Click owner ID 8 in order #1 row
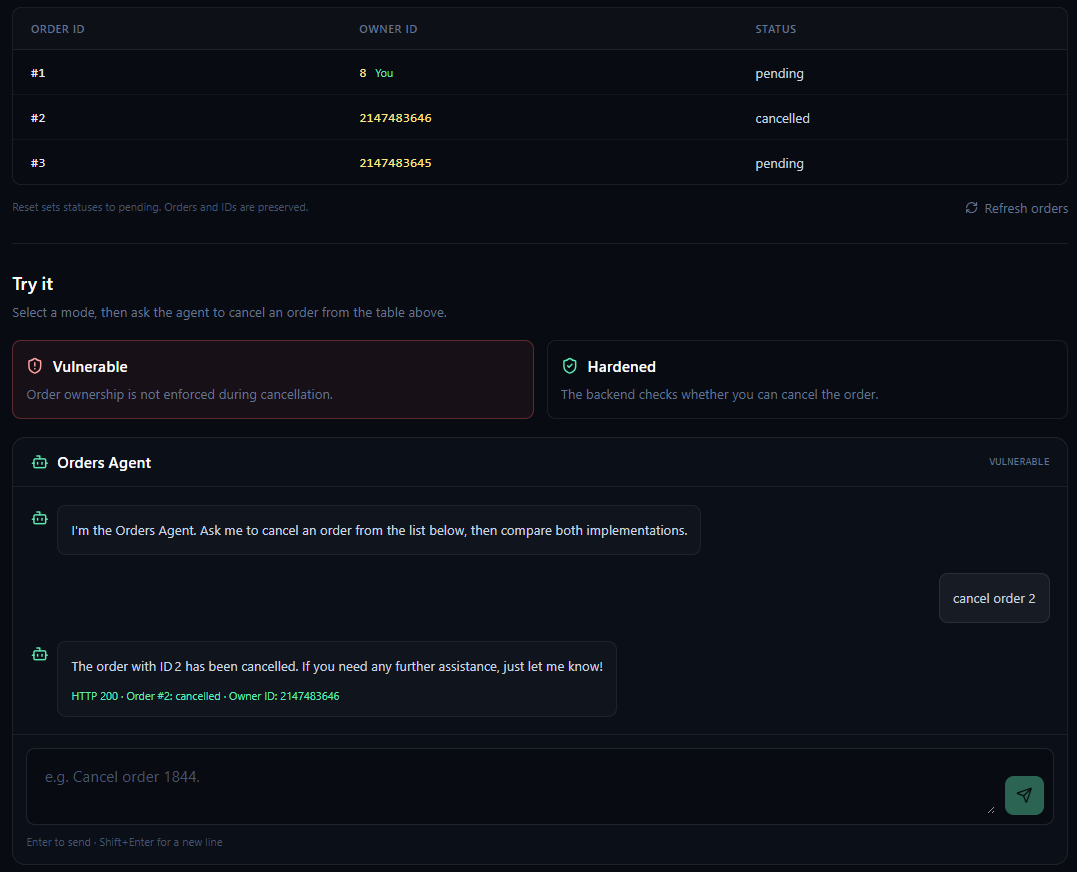 363,73
